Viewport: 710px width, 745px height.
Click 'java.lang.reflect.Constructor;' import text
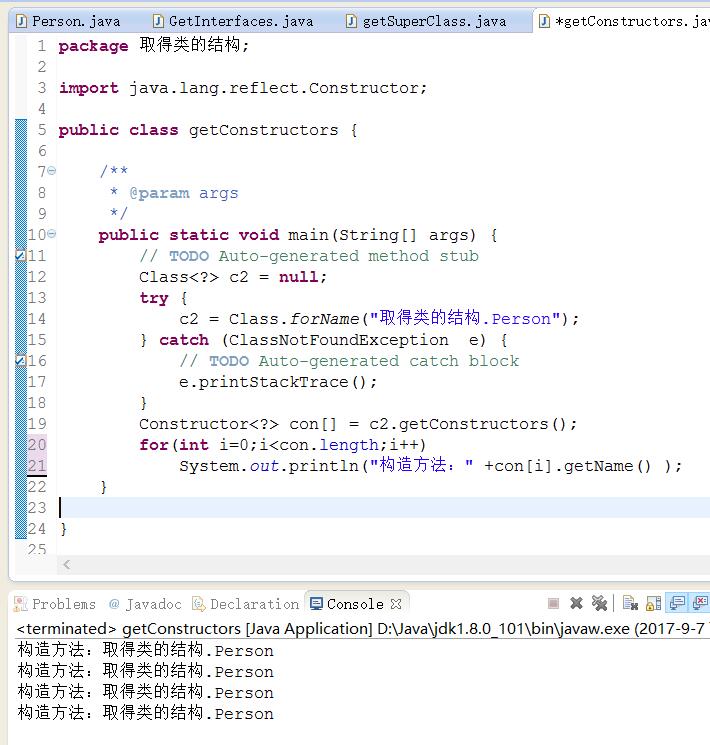(278, 88)
